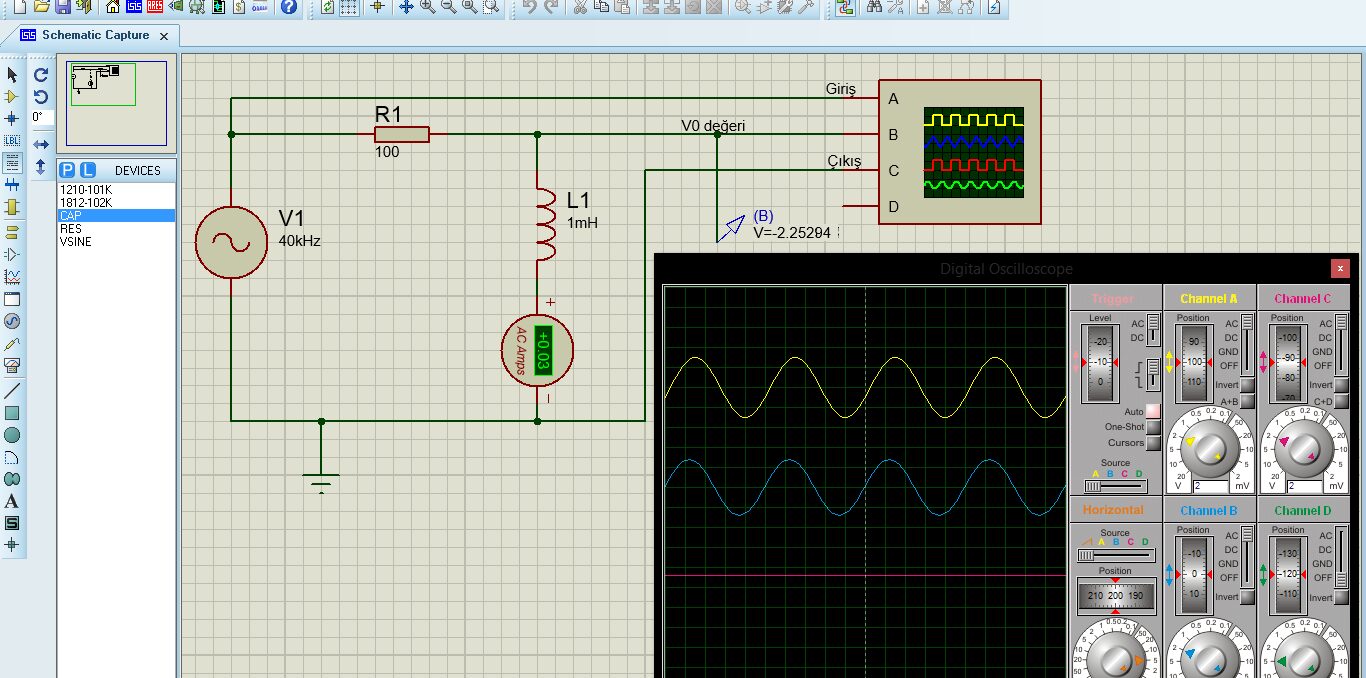1366x678 pixels.
Task: Select the Junction Dot mode tool
Action: pyautogui.click(x=12, y=119)
